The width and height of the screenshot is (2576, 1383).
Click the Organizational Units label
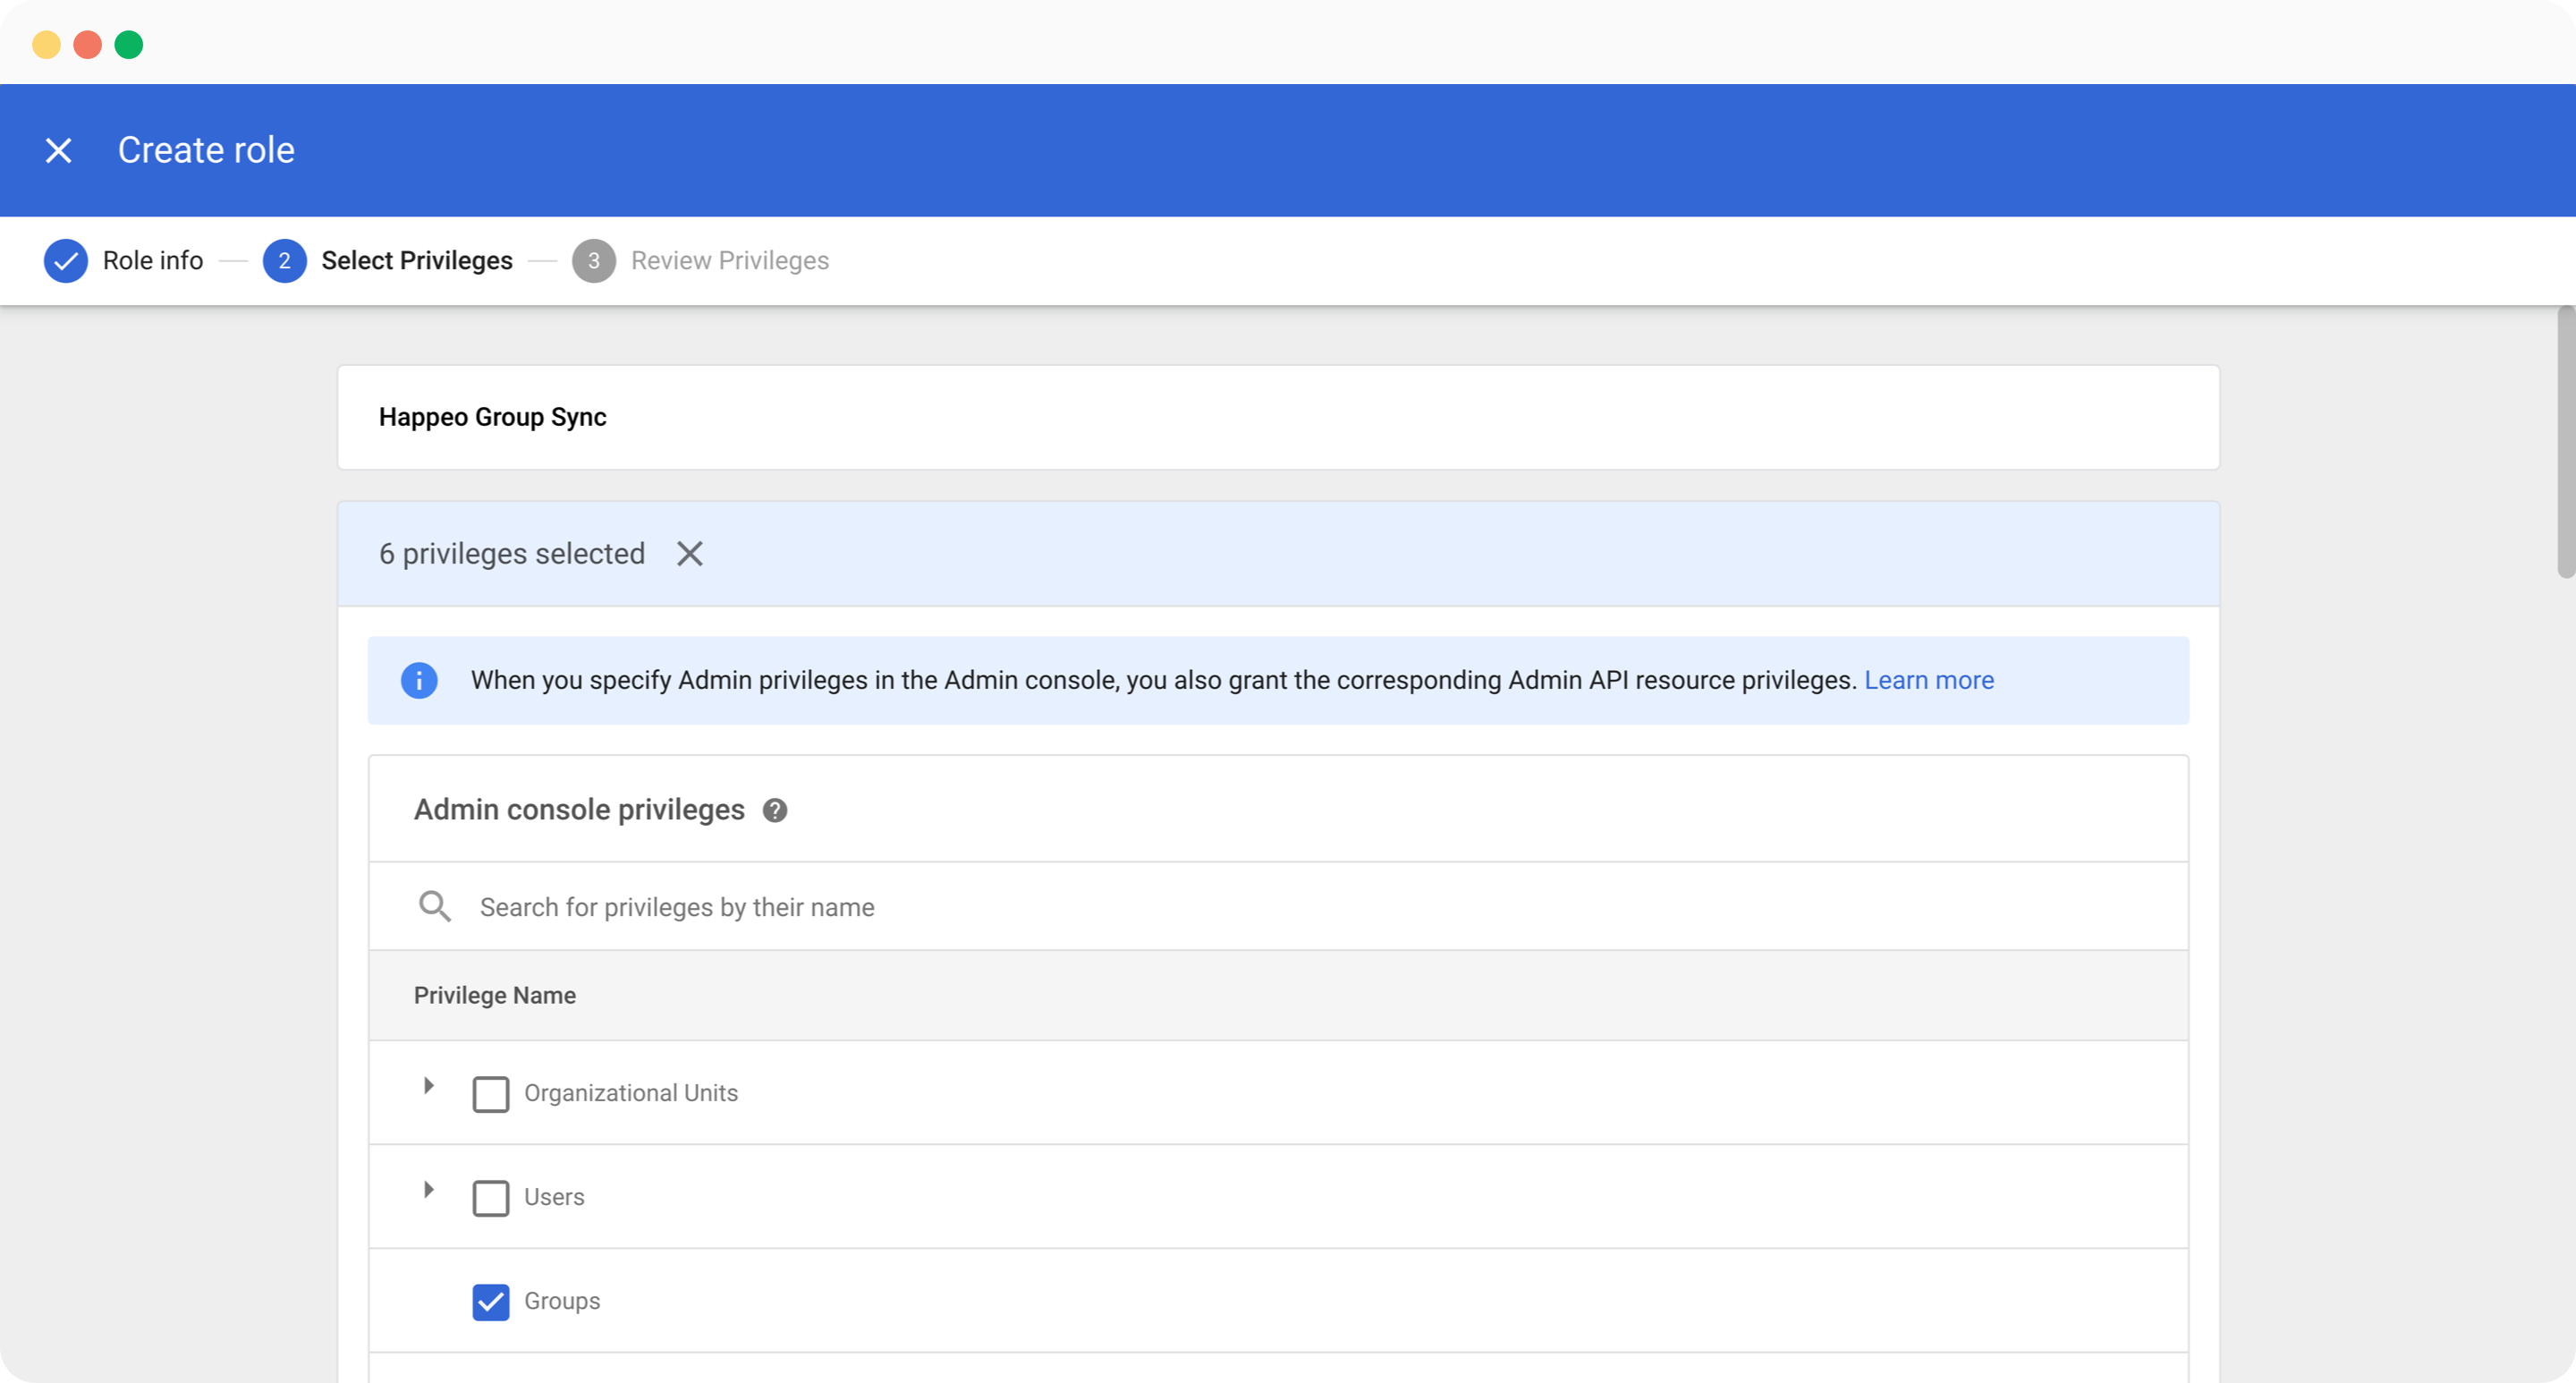(631, 1093)
